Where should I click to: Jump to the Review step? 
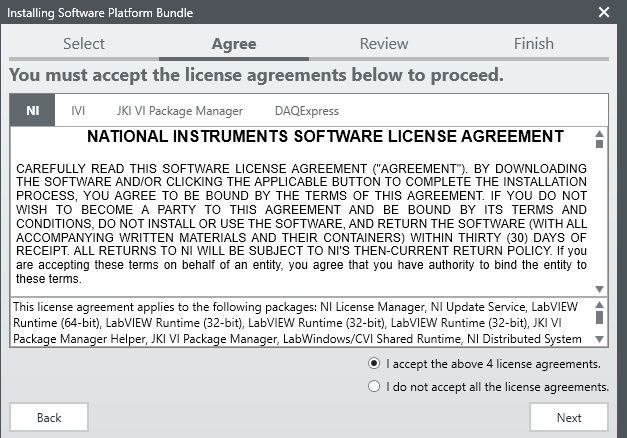pos(384,44)
